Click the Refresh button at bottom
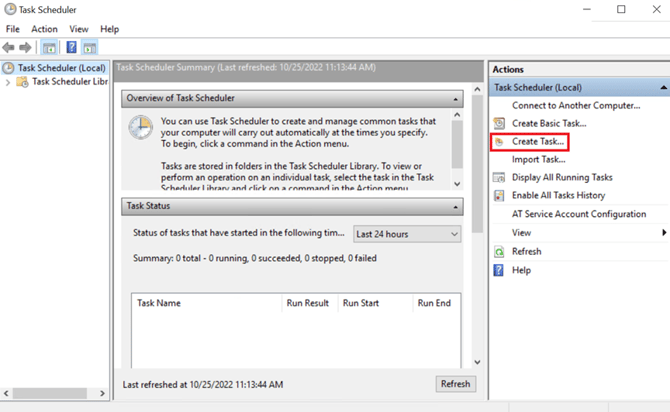Viewport: 670px width, 412px height. coord(455,384)
